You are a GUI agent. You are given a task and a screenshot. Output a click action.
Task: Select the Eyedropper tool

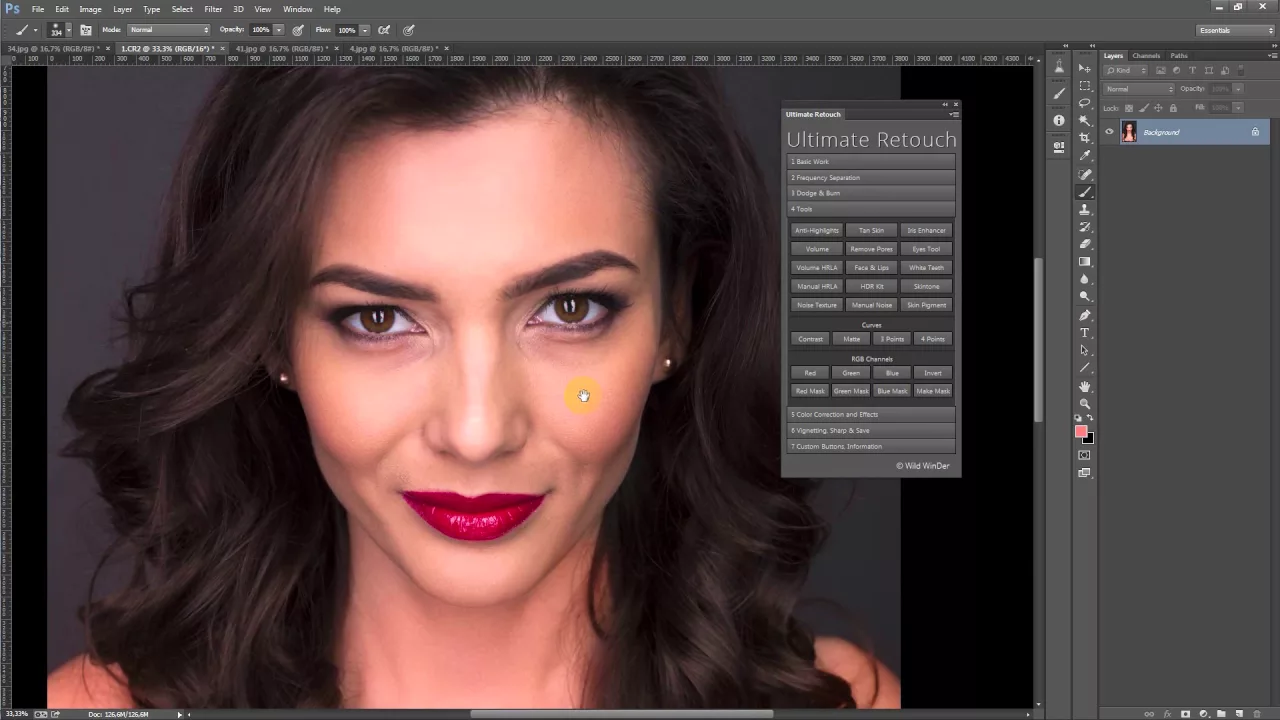pyautogui.click(x=1085, y=155)
